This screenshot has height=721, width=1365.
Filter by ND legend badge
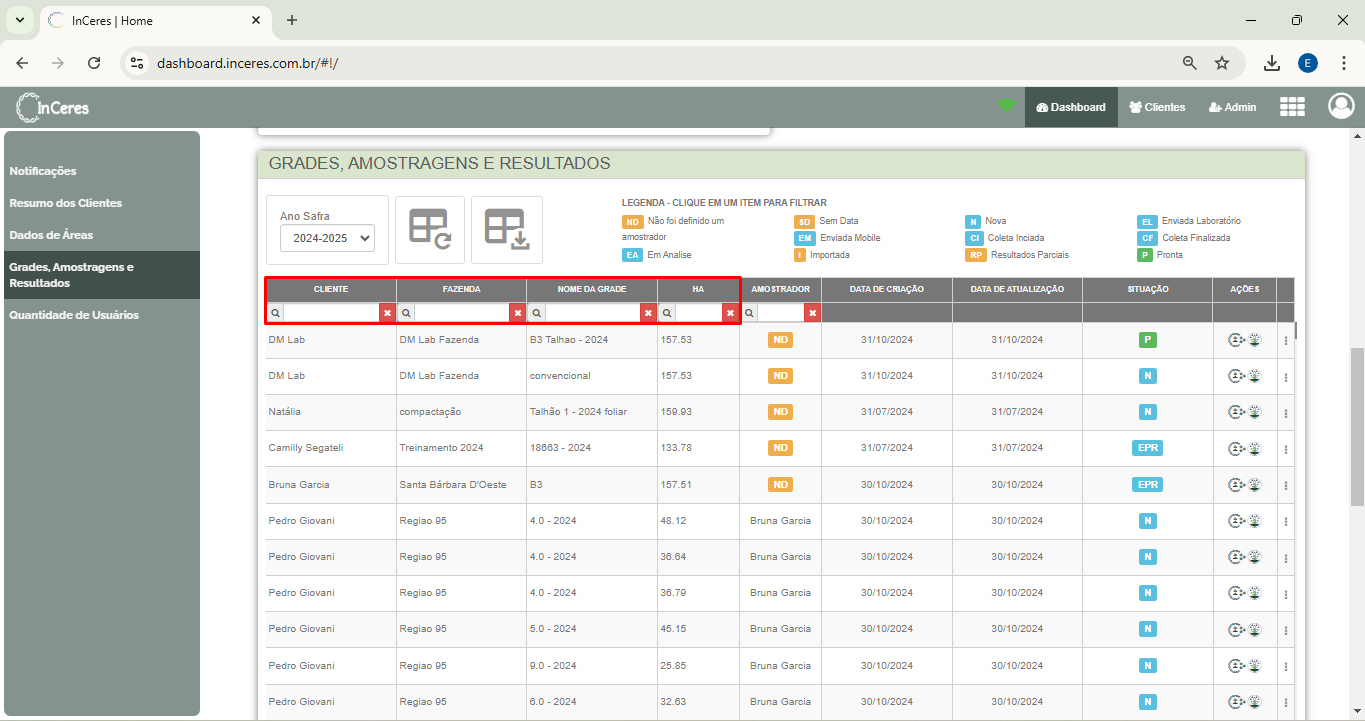click(x=632, y=222)
